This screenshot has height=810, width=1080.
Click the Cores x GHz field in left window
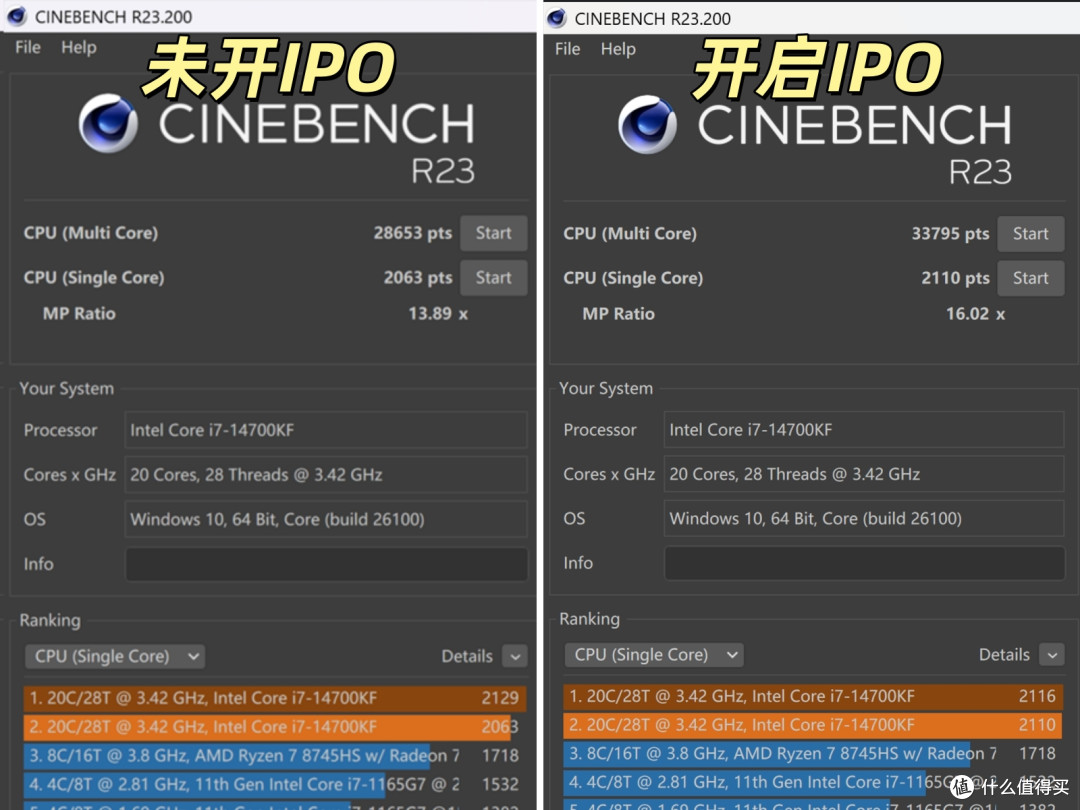tap(326, 475)
